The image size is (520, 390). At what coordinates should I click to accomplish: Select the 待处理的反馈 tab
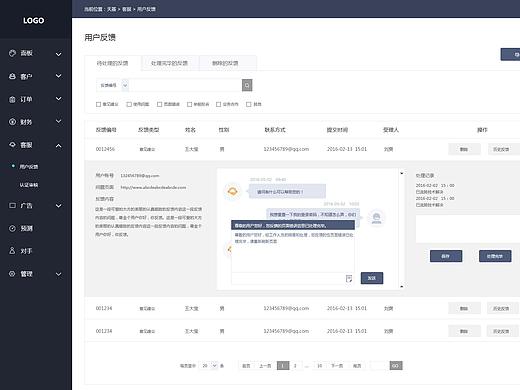tap(112, 63)
